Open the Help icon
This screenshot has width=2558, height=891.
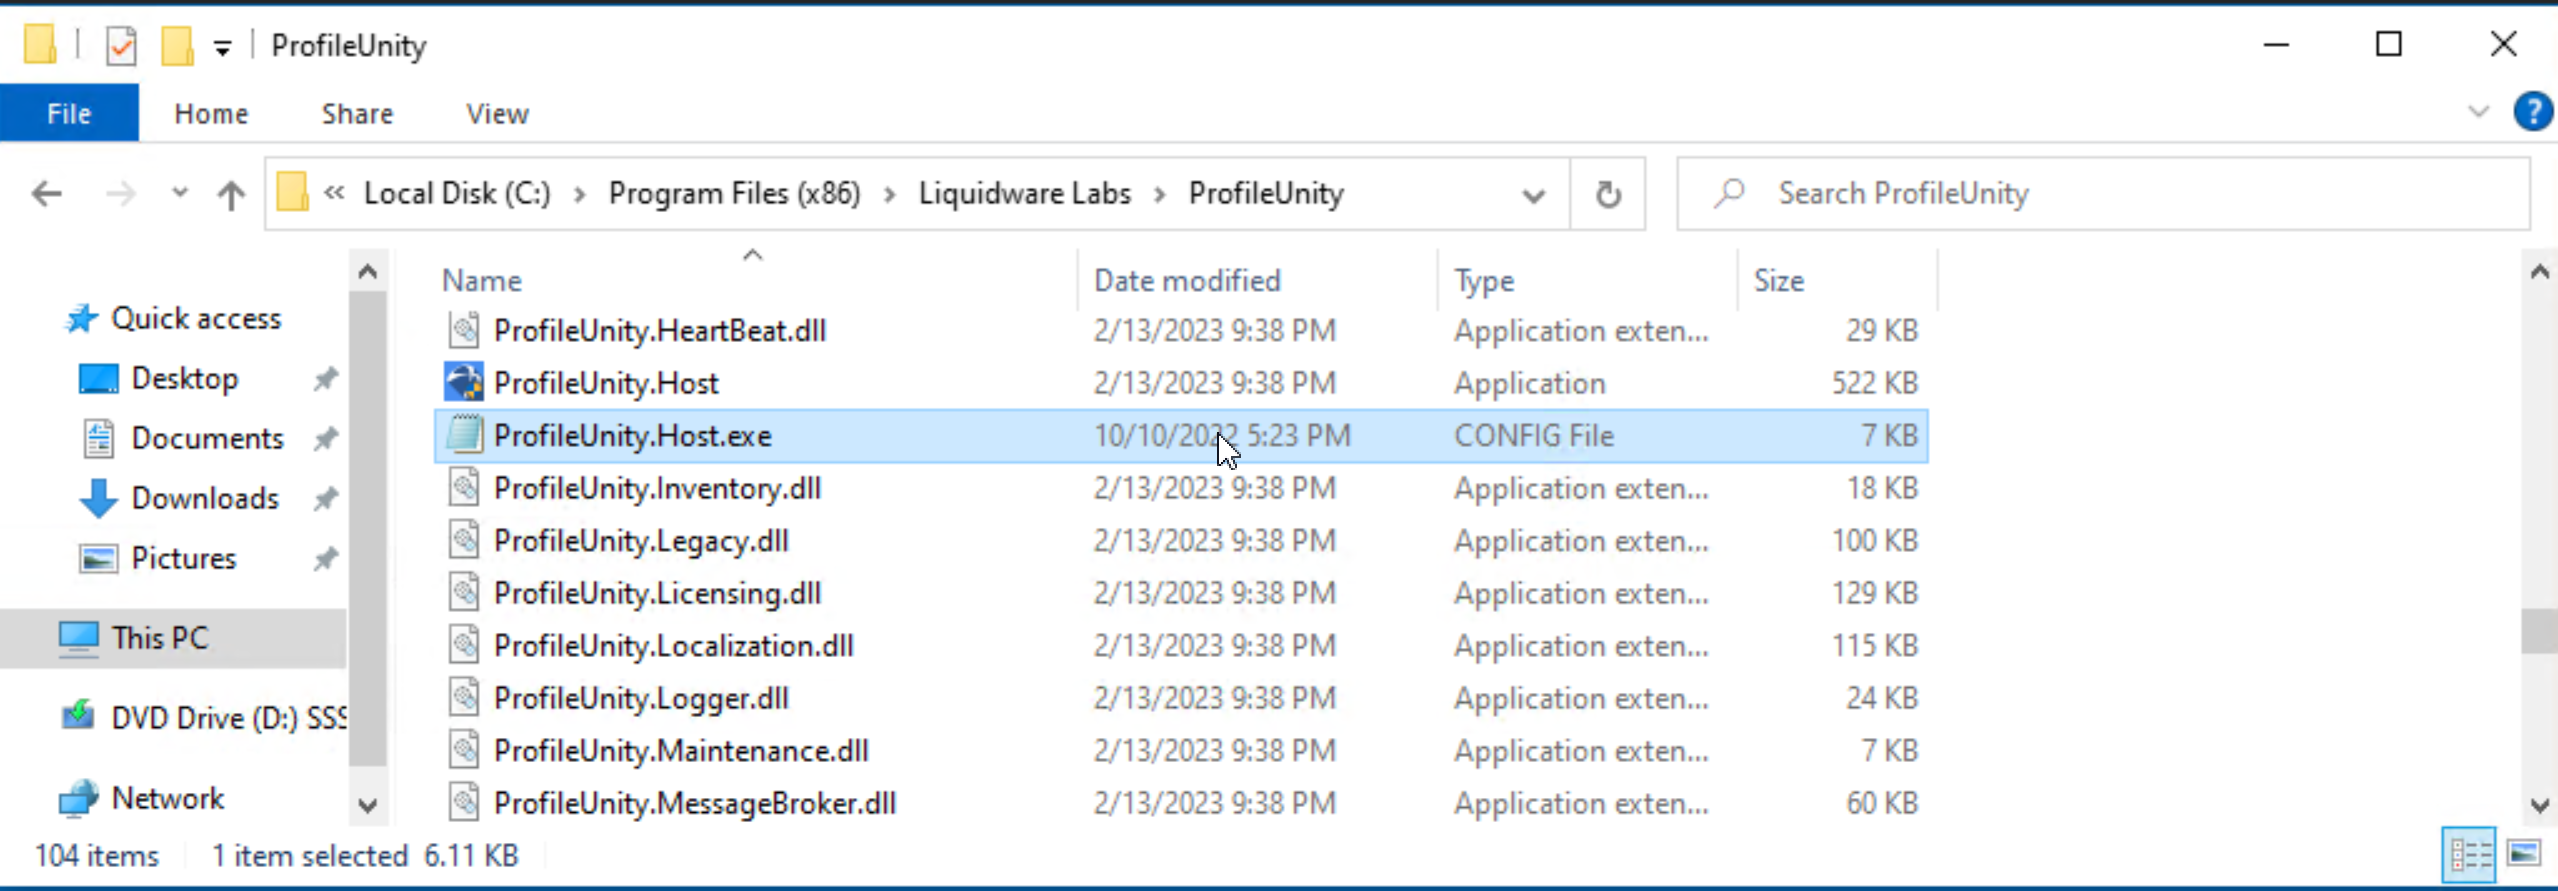tap(2533, 111)
